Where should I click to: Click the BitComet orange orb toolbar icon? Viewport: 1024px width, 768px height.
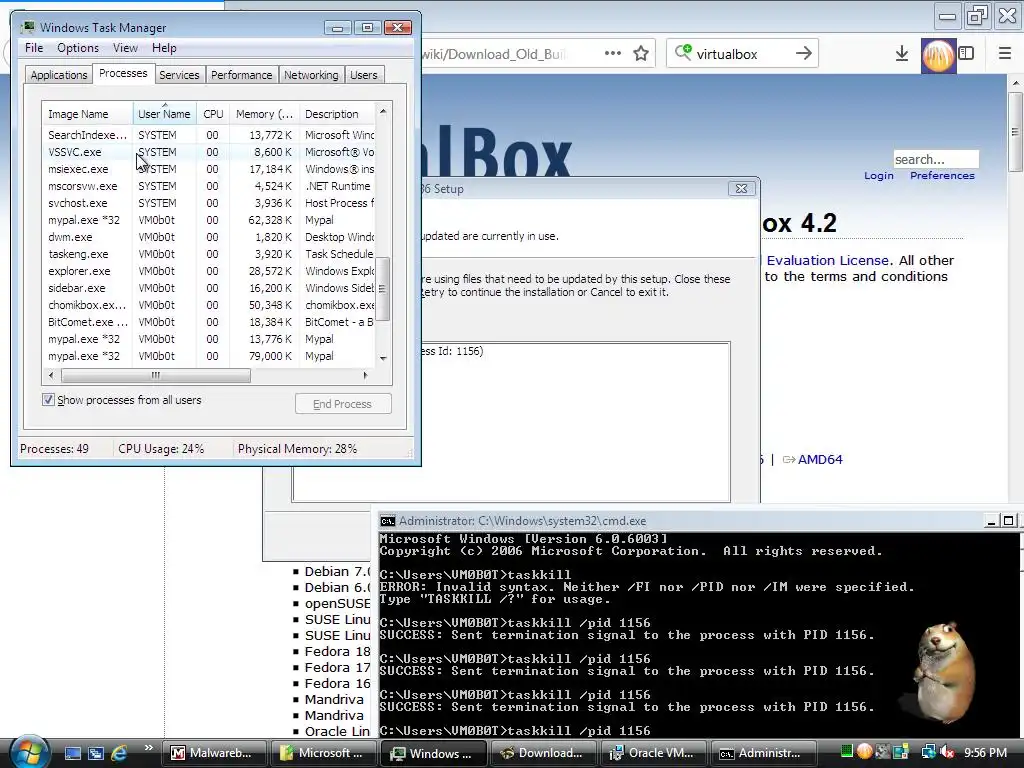click(x=938, y=55)
